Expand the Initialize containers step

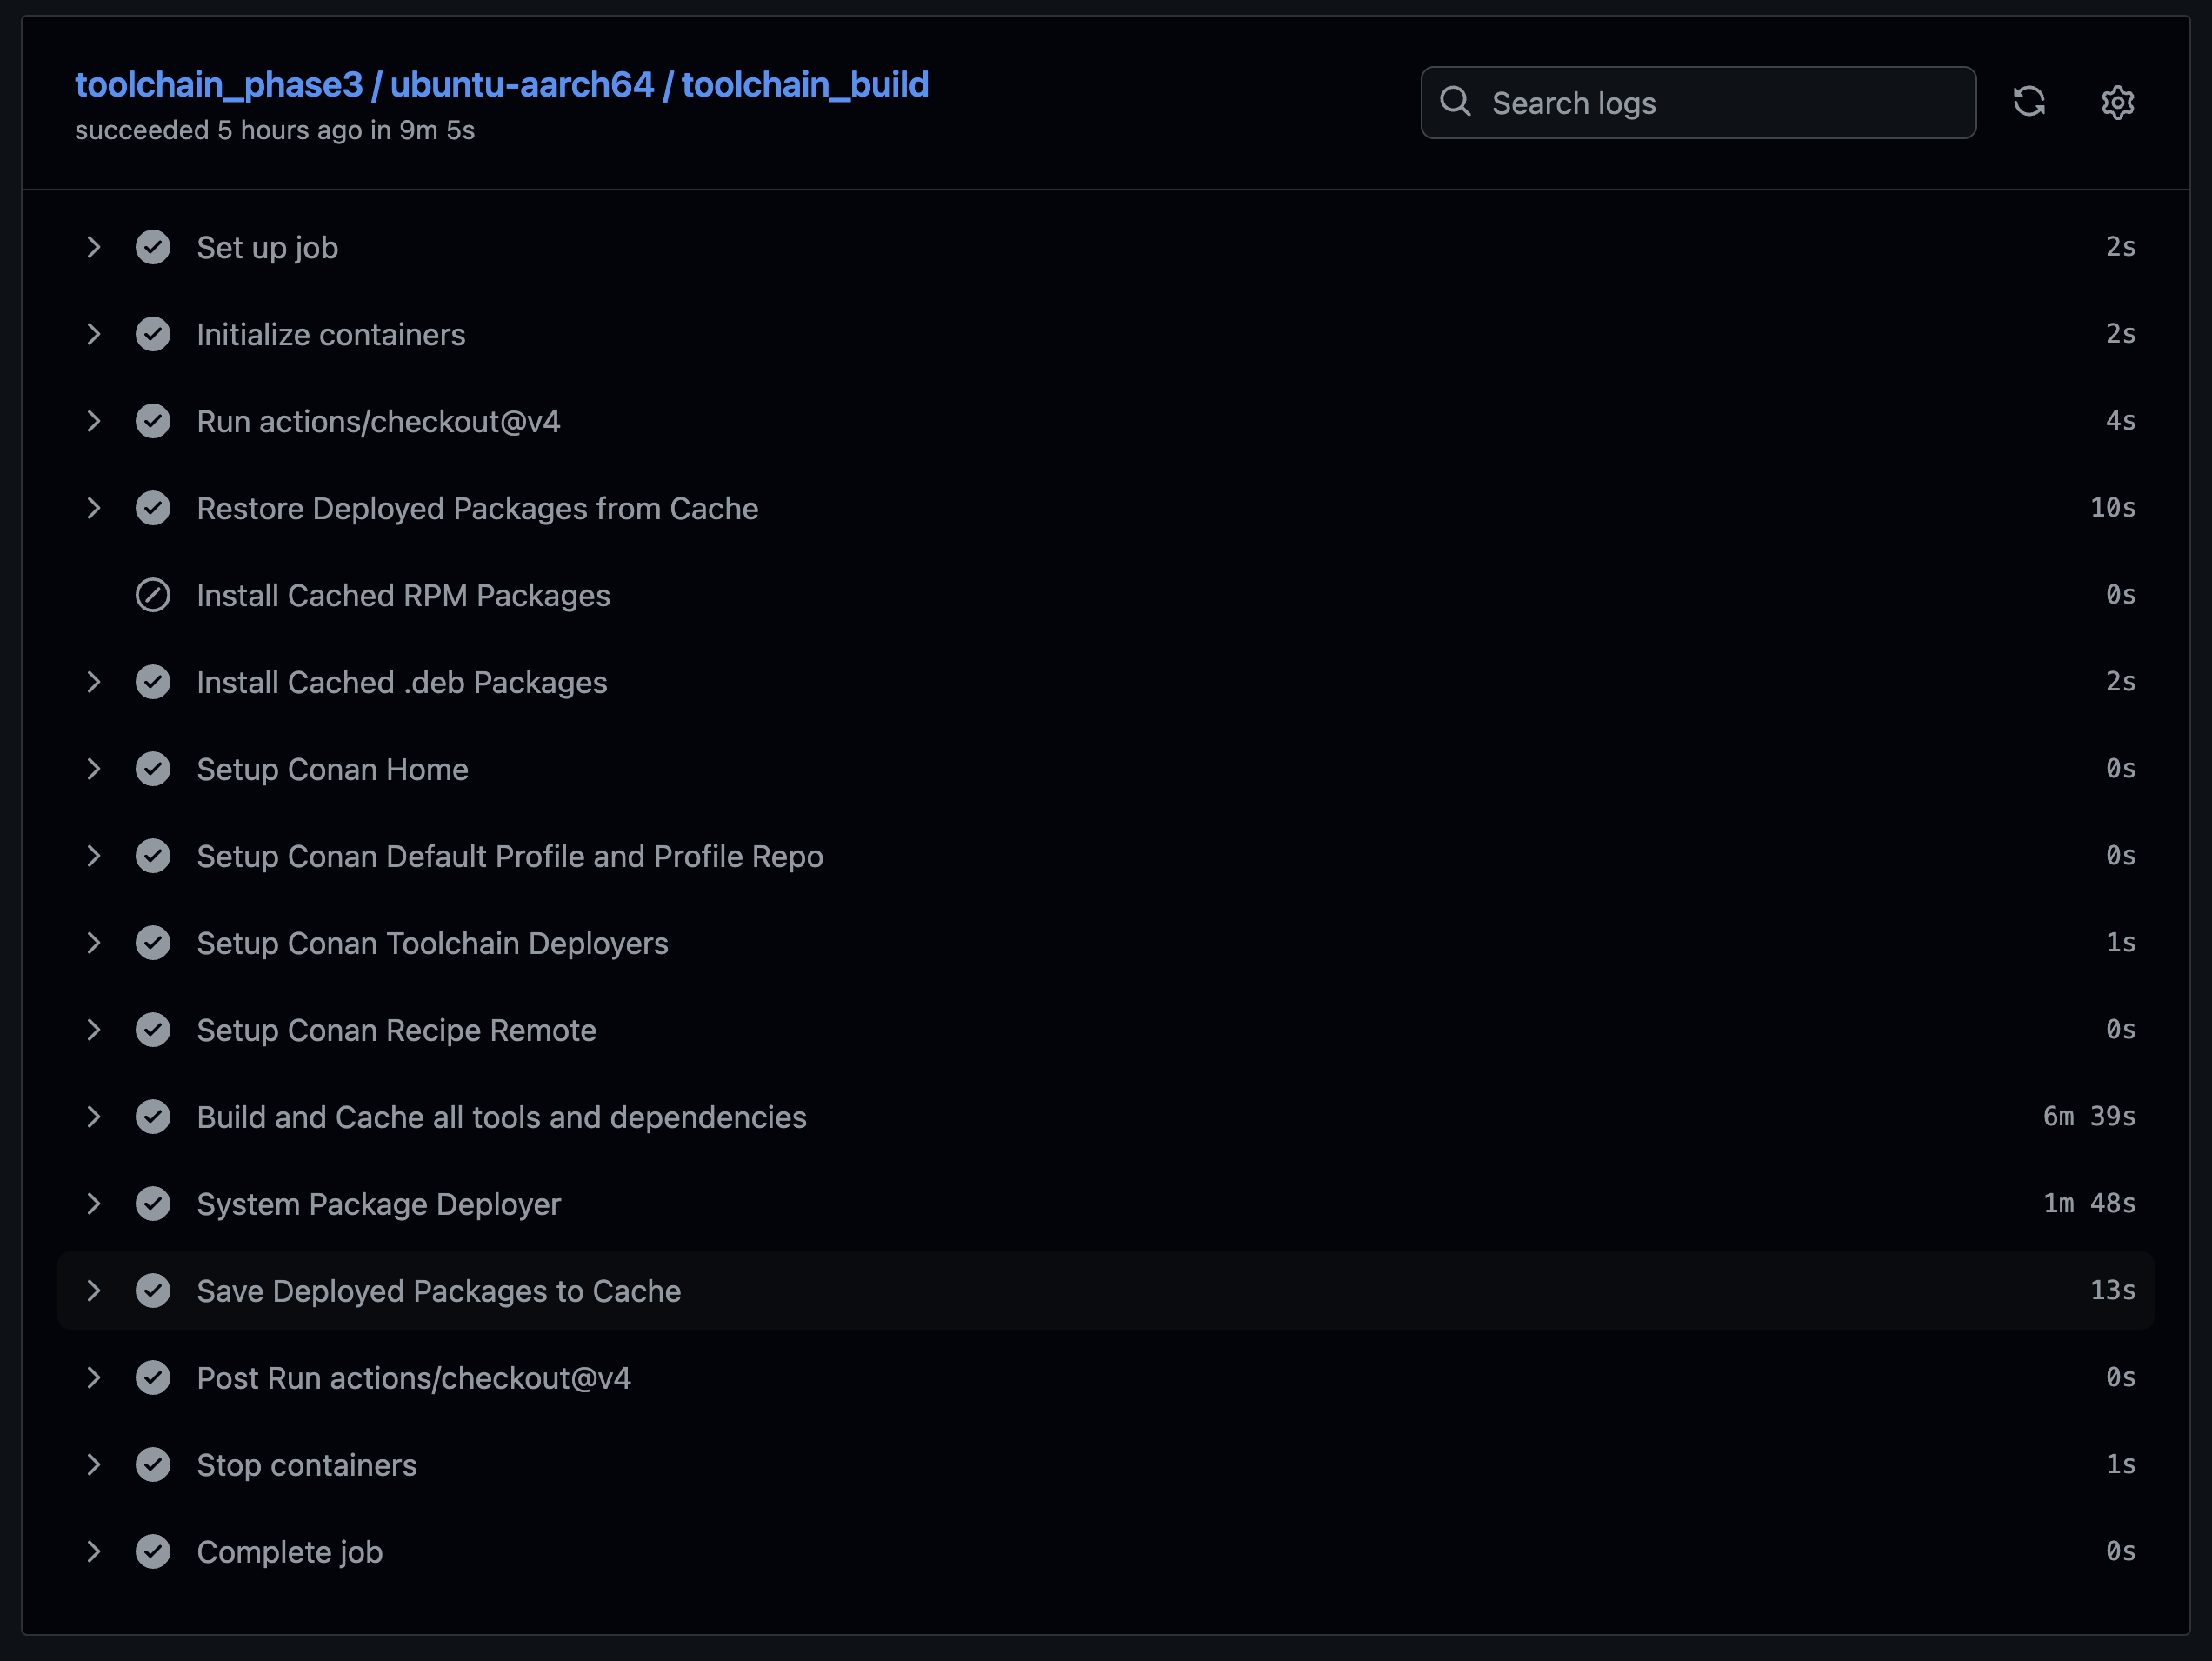[x=93, y=334]
